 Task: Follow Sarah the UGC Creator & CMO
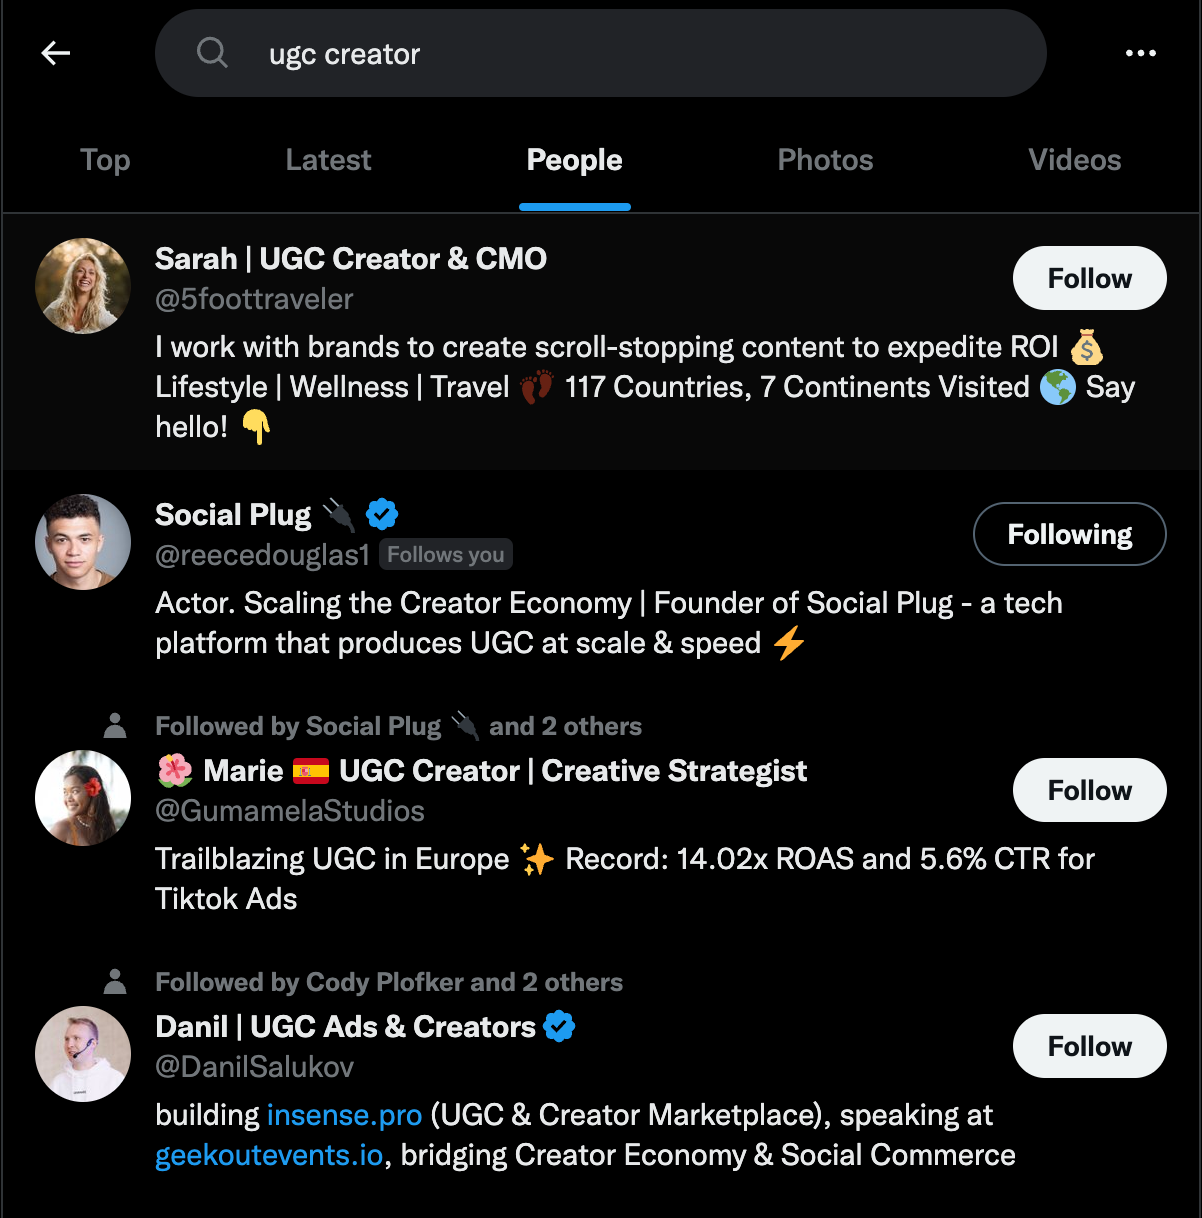(1089, 278)
